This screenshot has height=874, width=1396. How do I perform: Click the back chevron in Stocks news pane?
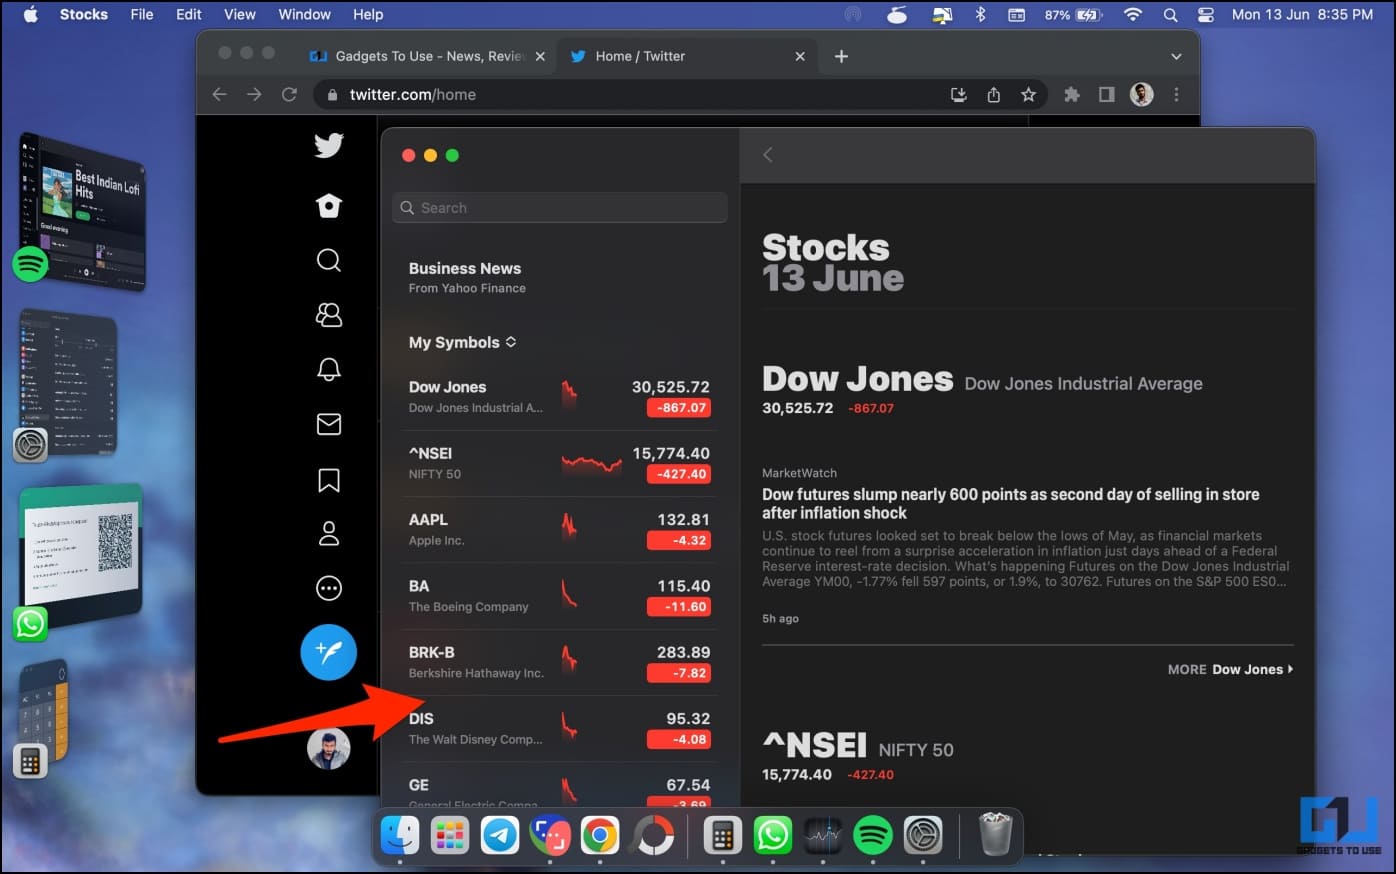tap(768, 155)
